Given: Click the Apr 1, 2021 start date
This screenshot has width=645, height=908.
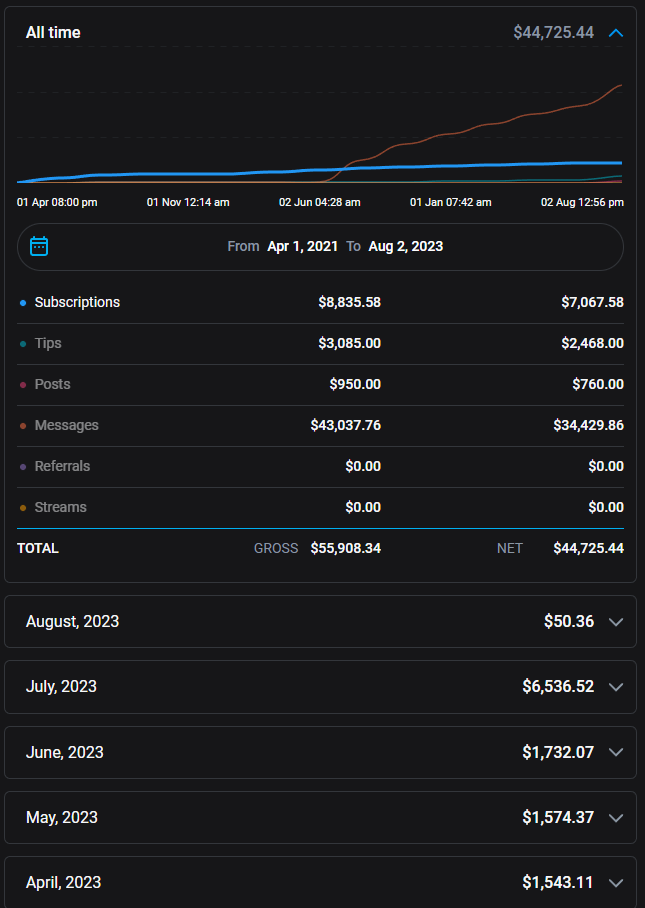Looking at the screenshot, I should (302, 246).
